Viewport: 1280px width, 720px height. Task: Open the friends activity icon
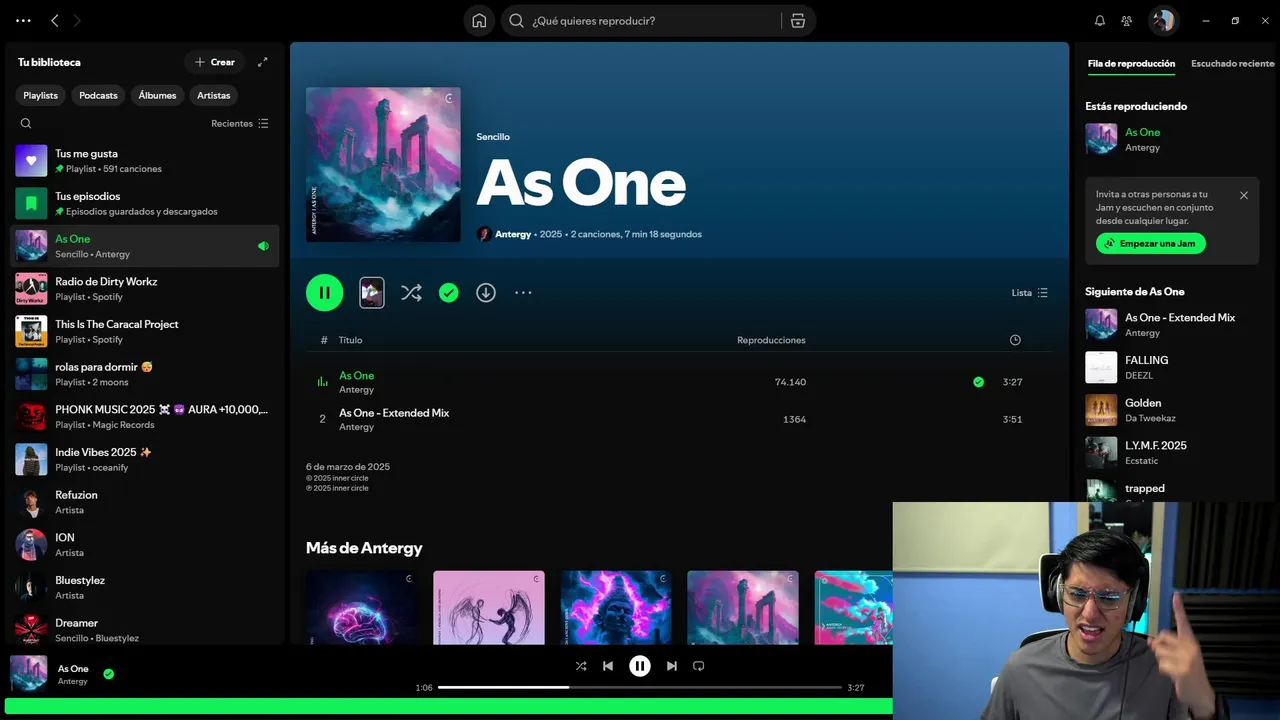click(1127, 20)
